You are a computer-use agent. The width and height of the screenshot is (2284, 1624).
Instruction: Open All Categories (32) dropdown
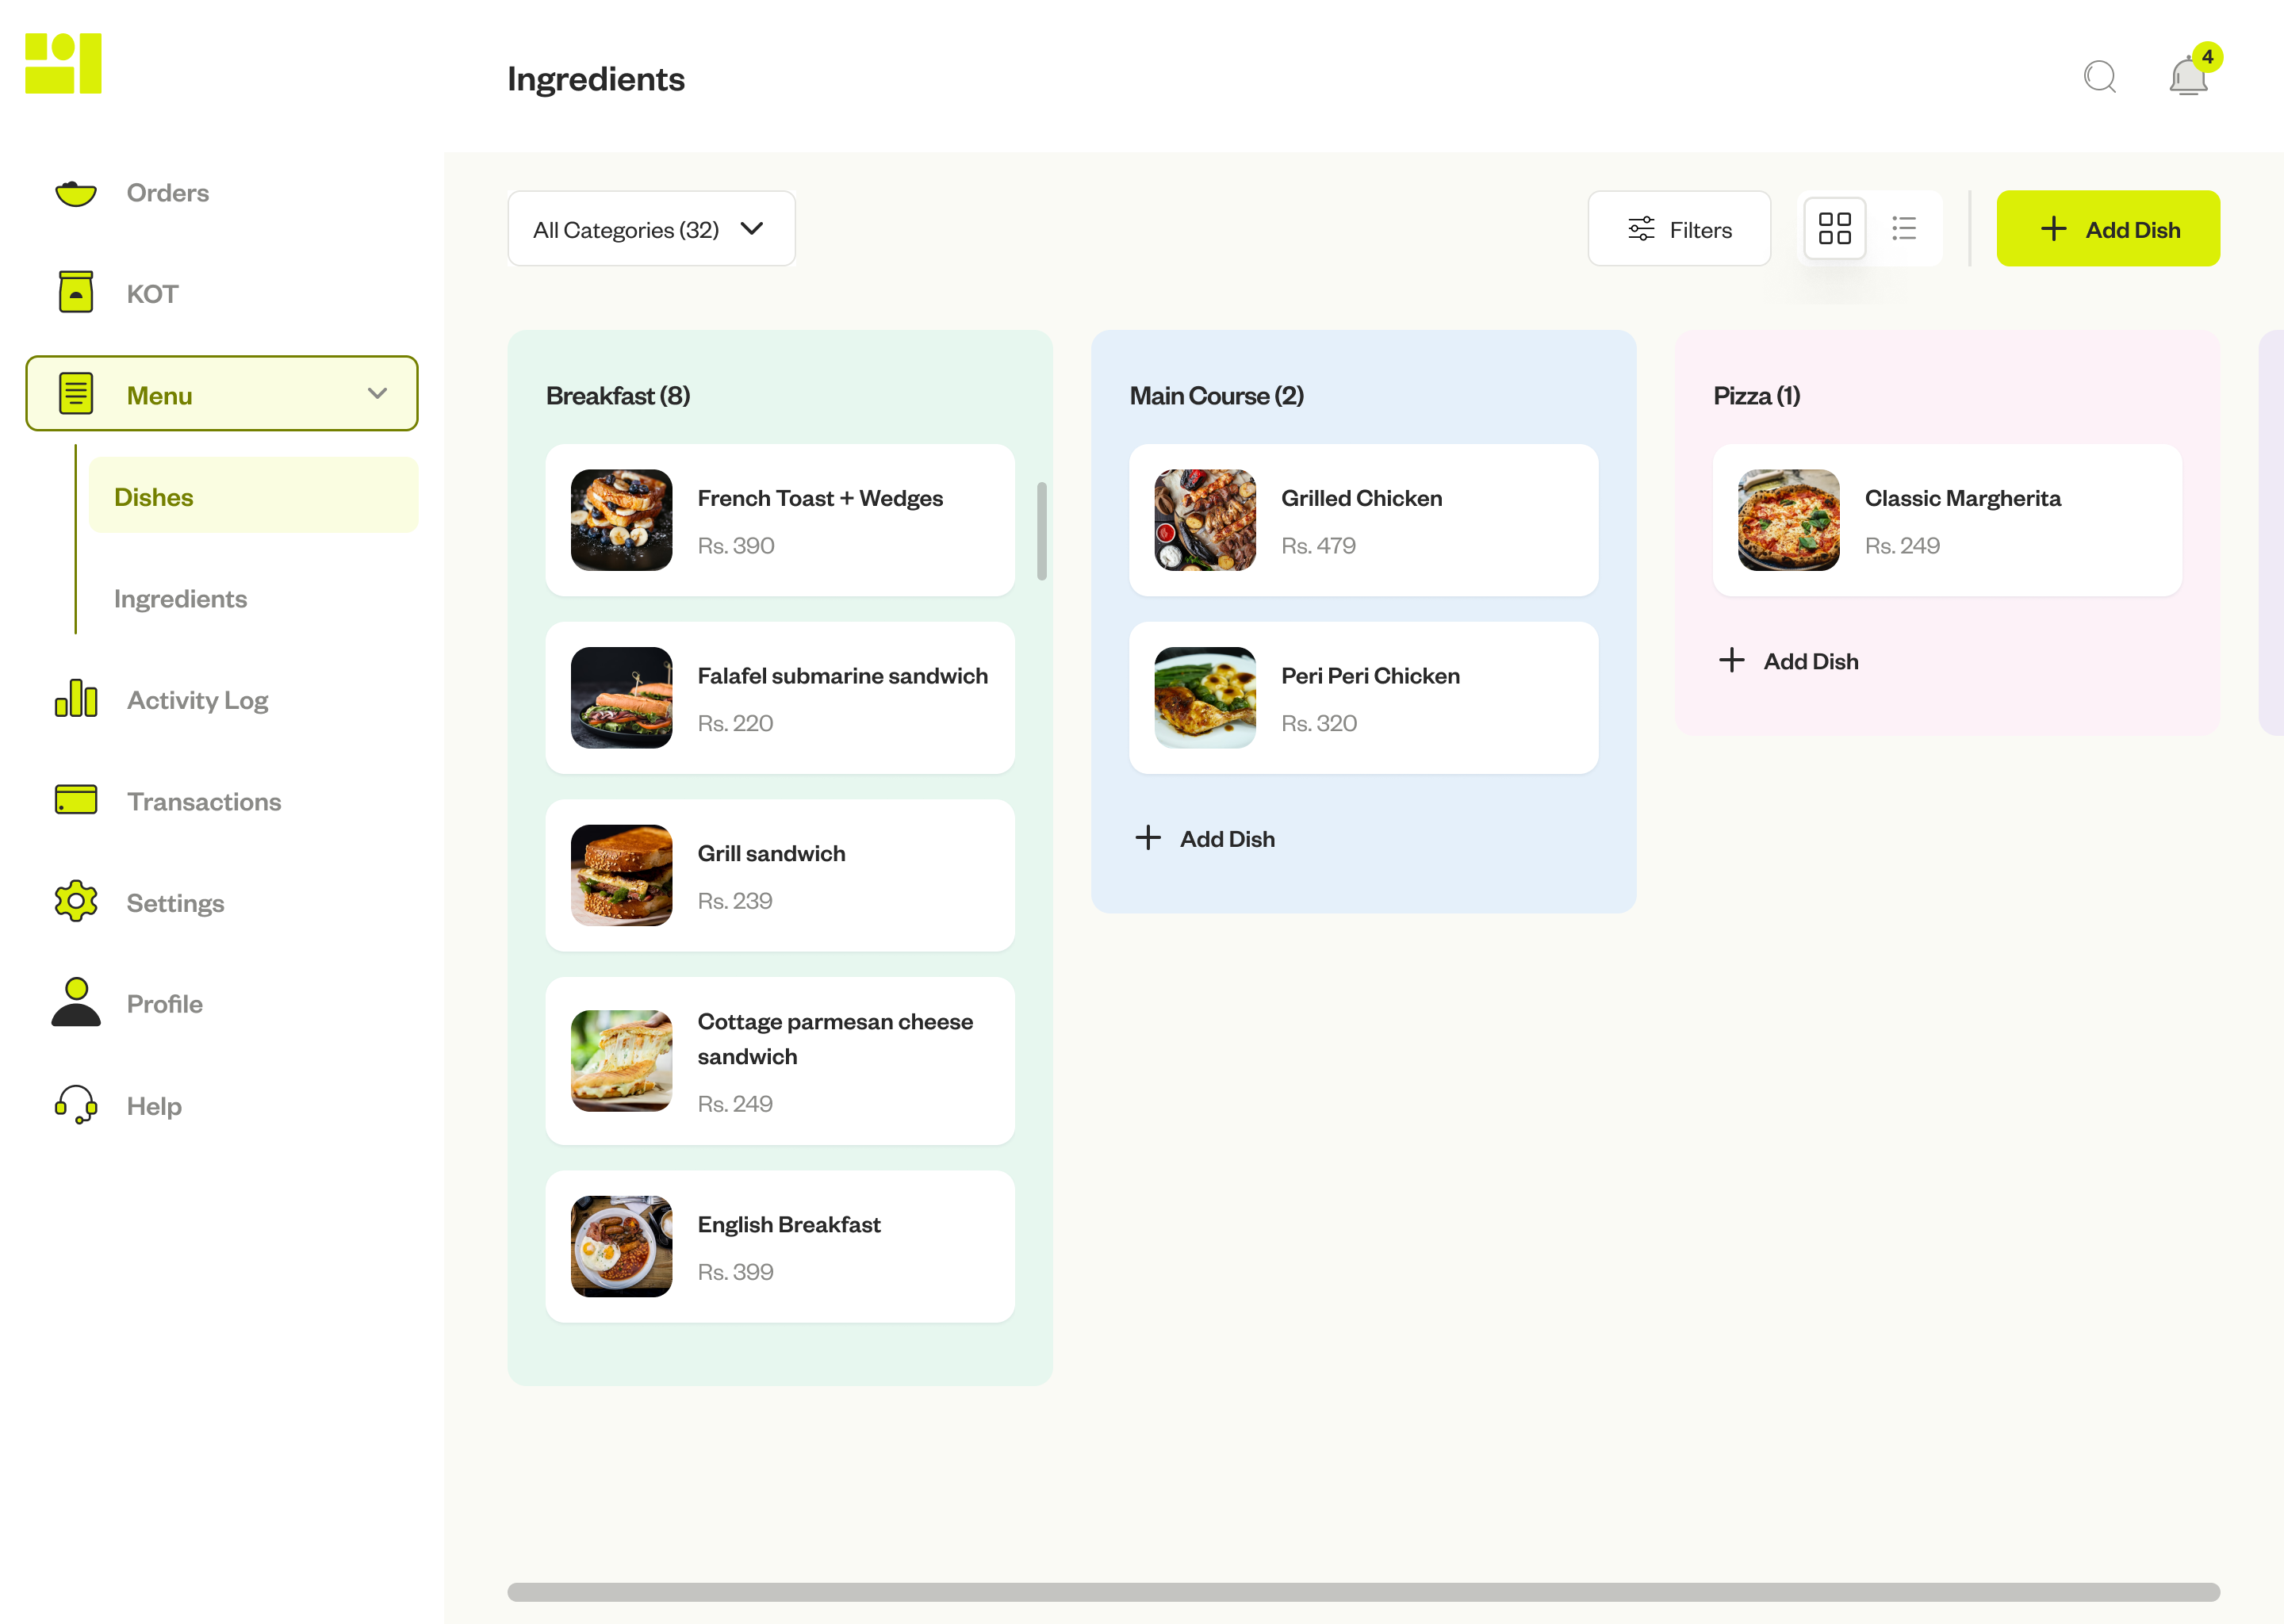[x=651, y=229]
